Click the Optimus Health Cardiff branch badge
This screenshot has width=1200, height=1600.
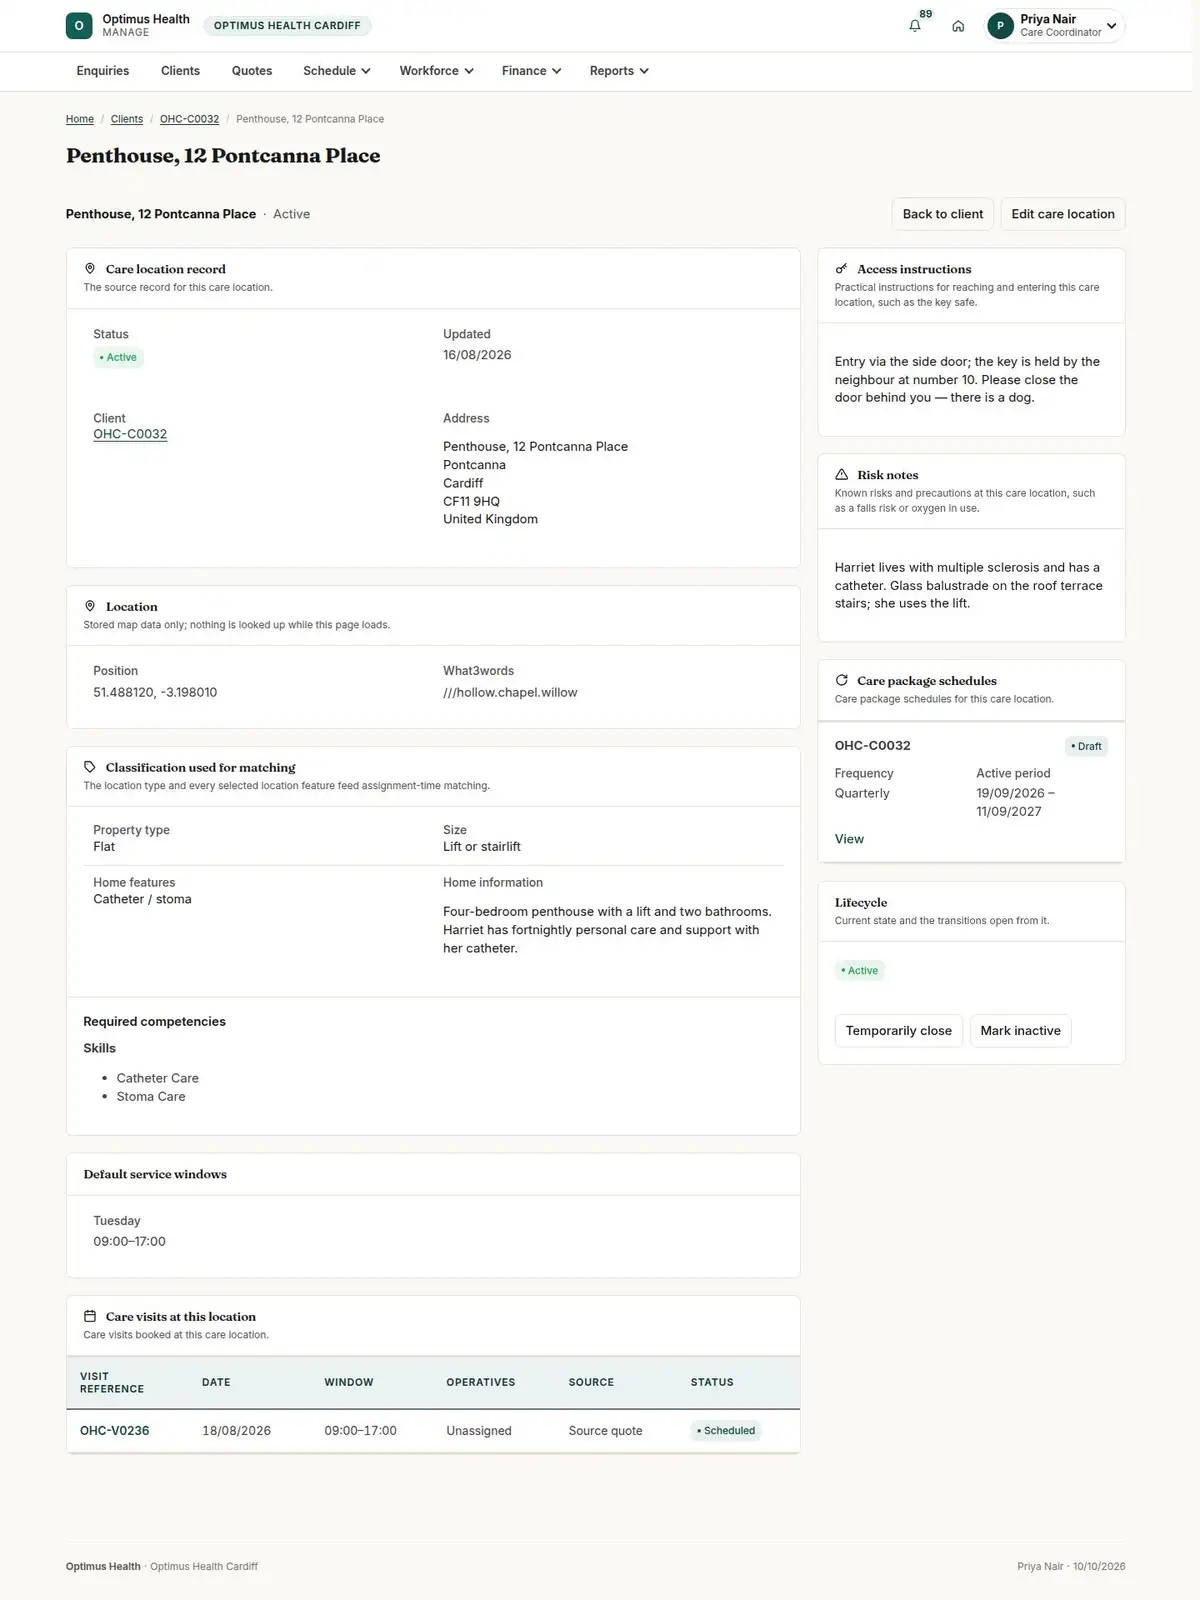(x=287, y=26)
